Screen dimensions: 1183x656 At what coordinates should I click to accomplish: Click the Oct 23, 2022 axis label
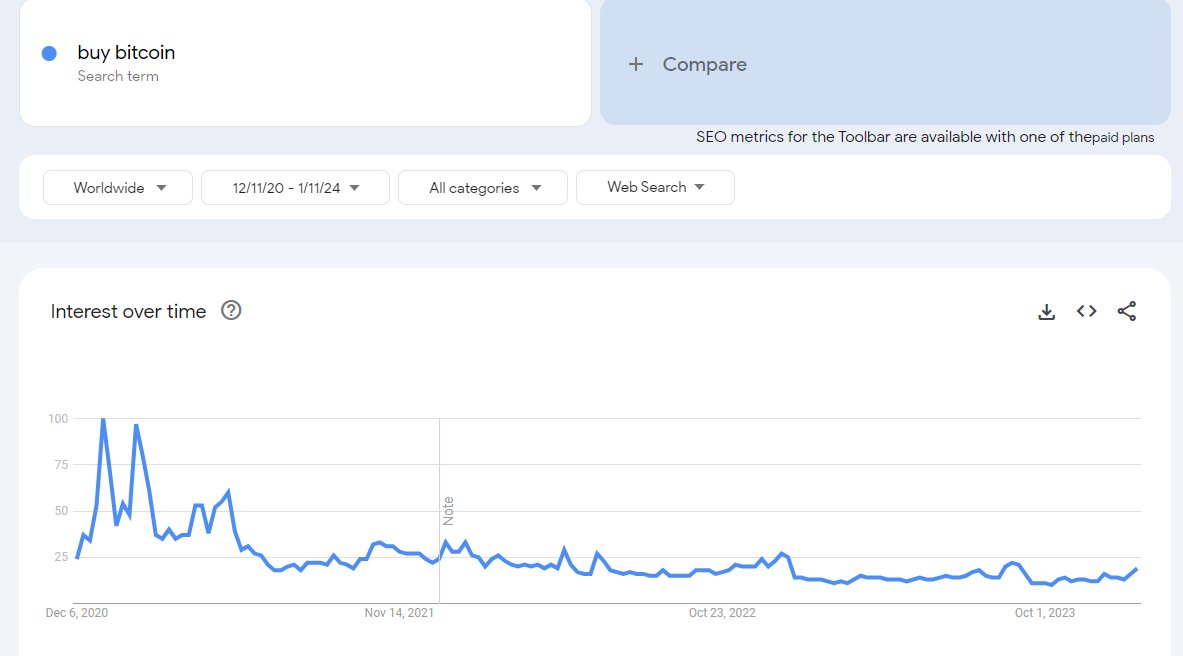(x=723, y=613)
